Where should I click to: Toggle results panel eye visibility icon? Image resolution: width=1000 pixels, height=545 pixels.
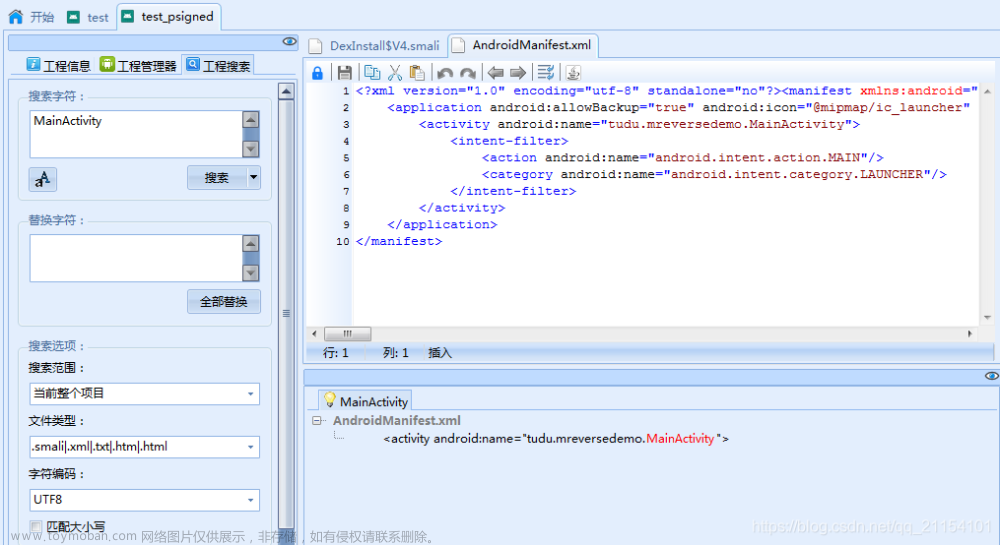click(x=992, y=376)
